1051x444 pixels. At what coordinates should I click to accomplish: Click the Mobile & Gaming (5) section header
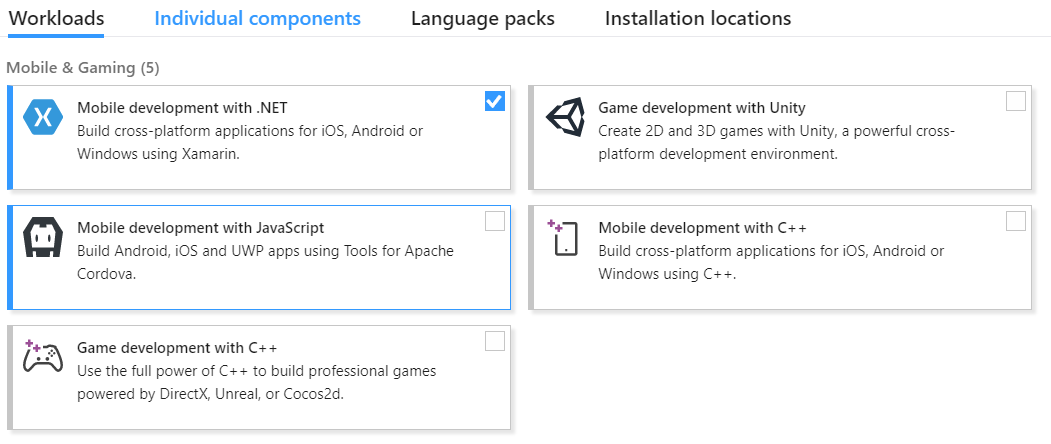83,68
